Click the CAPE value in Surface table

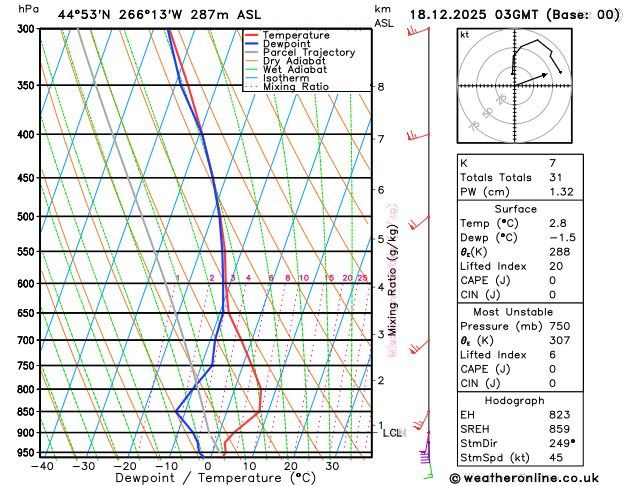click(x=552, y=280)
